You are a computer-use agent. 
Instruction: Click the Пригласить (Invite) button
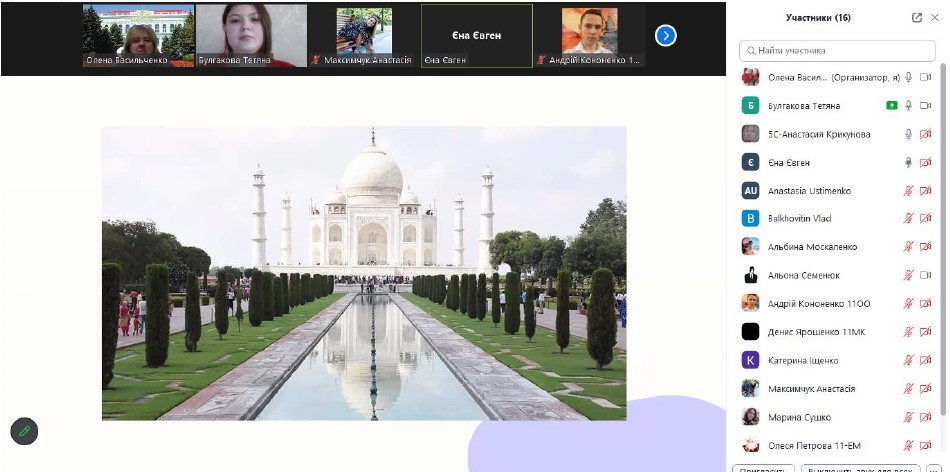click(x=763, y=468)
